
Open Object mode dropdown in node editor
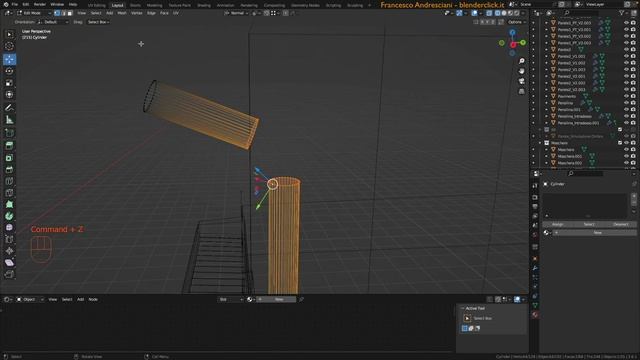(x=30, y=299)
